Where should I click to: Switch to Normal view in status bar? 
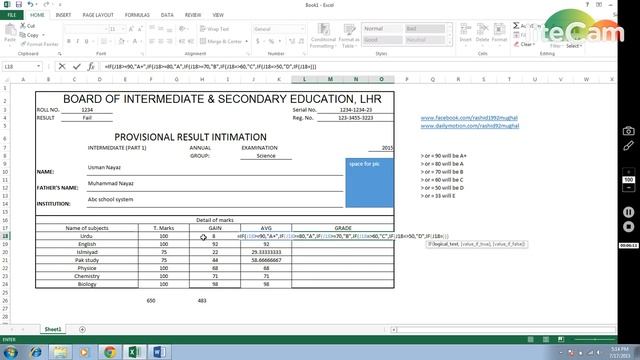[531, 339]
